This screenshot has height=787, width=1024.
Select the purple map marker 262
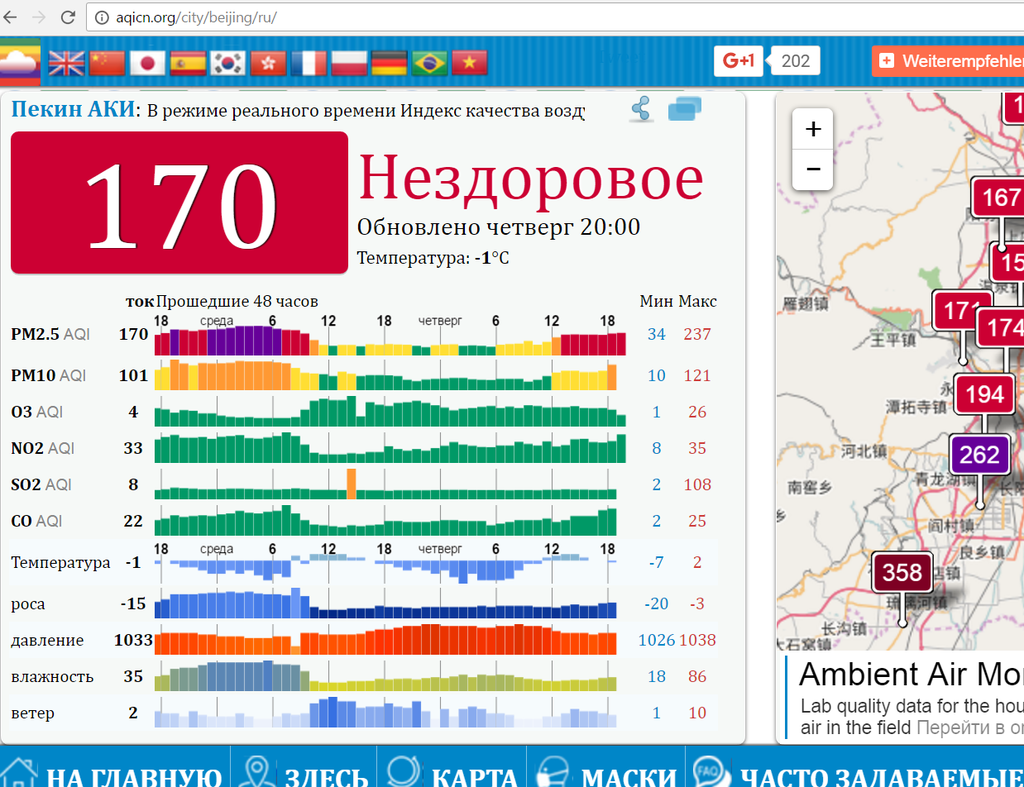pyautogui.click(x=979, y=455)
